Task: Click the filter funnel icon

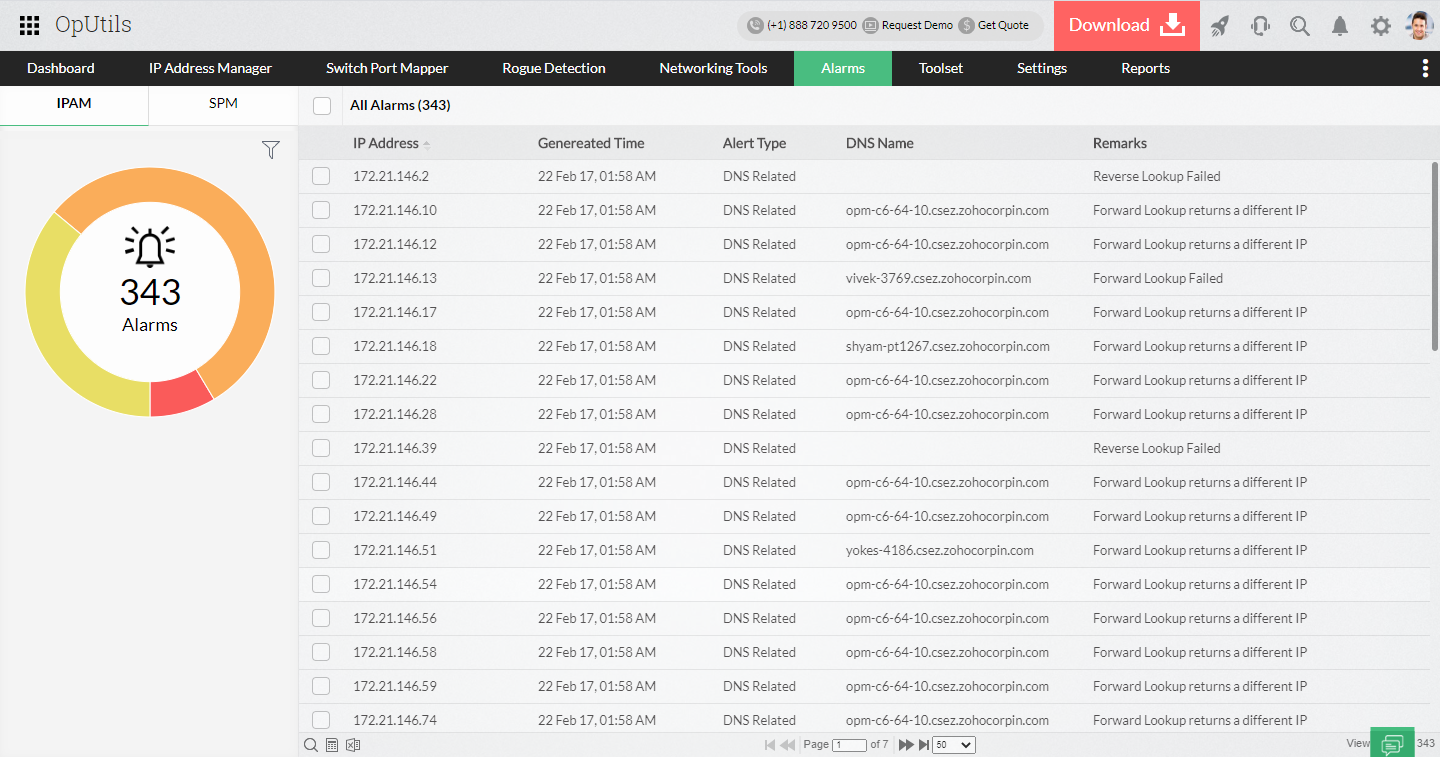Action: (270, 150)
